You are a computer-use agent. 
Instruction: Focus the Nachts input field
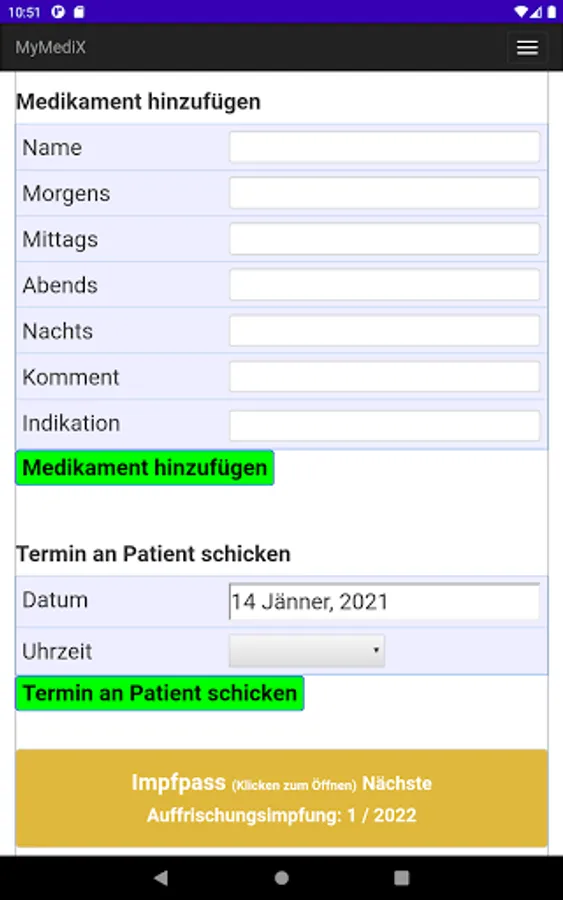[385, 331]
